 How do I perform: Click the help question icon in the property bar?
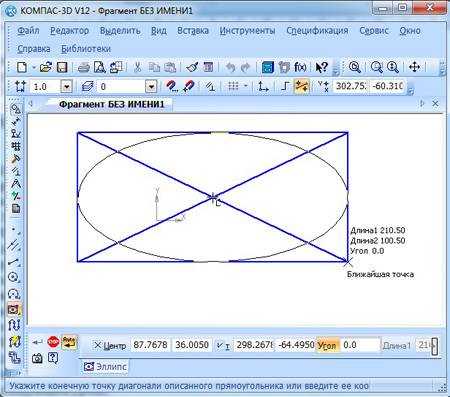tap(53, 358)
